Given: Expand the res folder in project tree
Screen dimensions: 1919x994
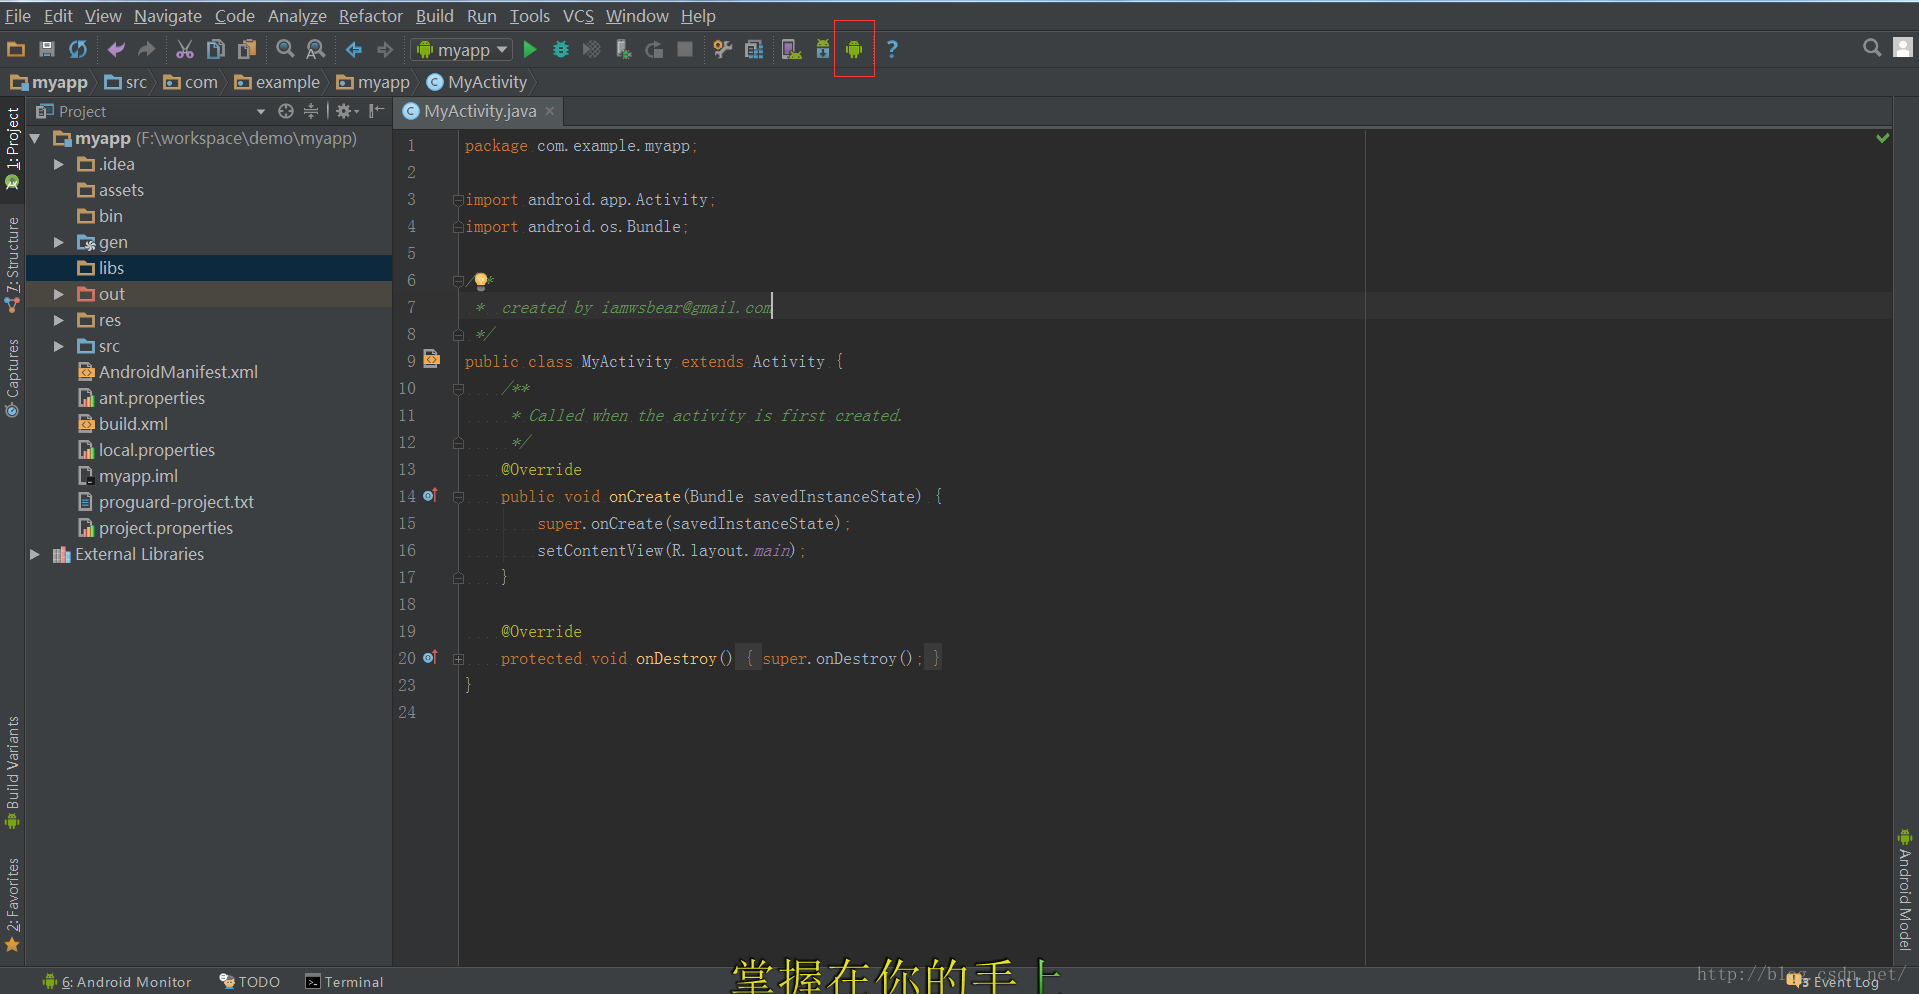Looking at the screenshot, I should click(59, 320).
